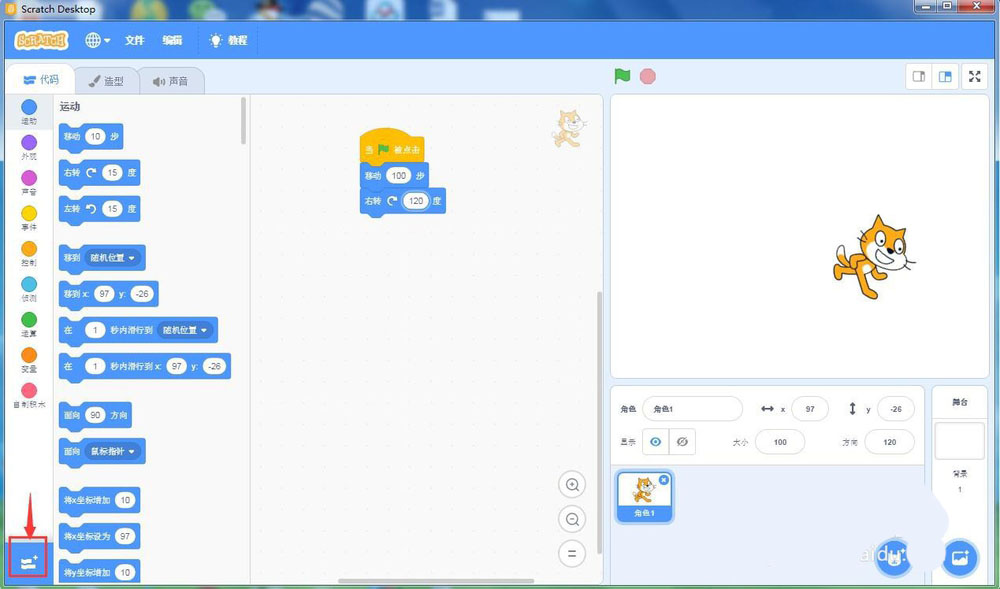Image resolution: width=1000 pixels, height=589 pixels.
Task: Open the language globe dropdown
Action: [x=95, y=40]
